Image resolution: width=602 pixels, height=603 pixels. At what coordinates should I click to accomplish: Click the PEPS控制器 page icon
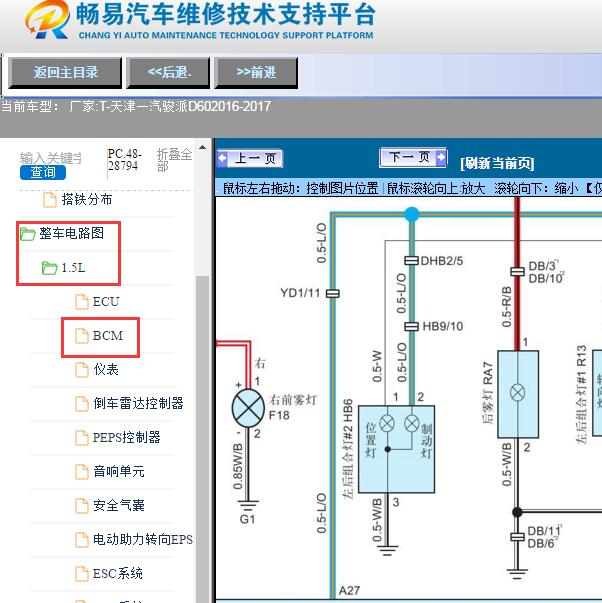[x=82, y=438]
